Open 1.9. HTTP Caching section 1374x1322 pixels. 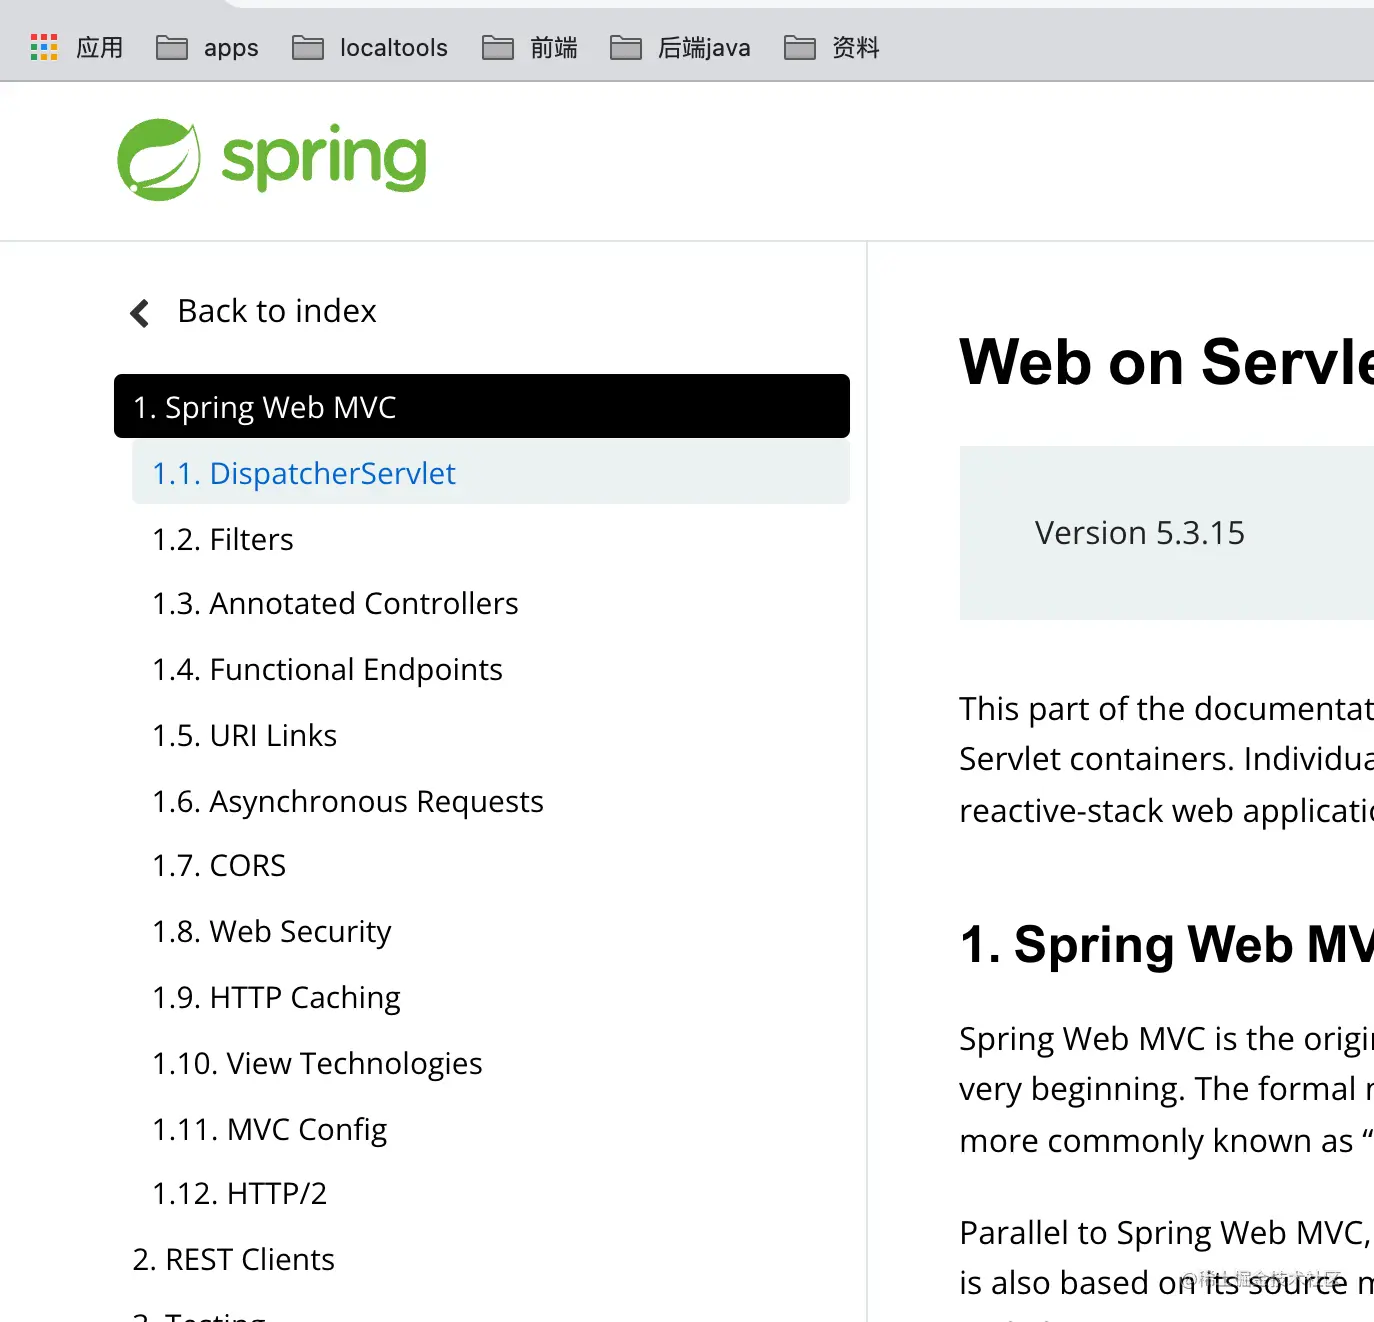276,997
